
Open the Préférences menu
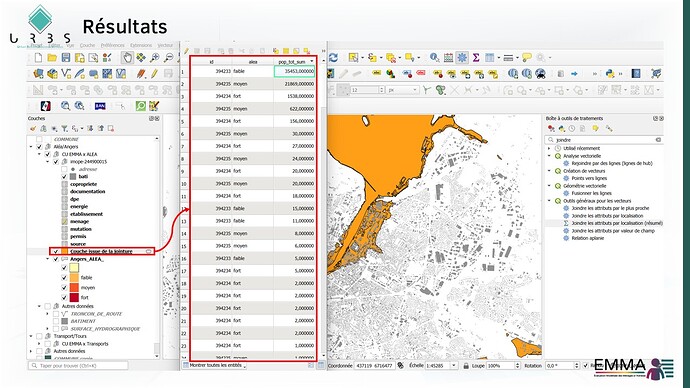tap(113, 45)
